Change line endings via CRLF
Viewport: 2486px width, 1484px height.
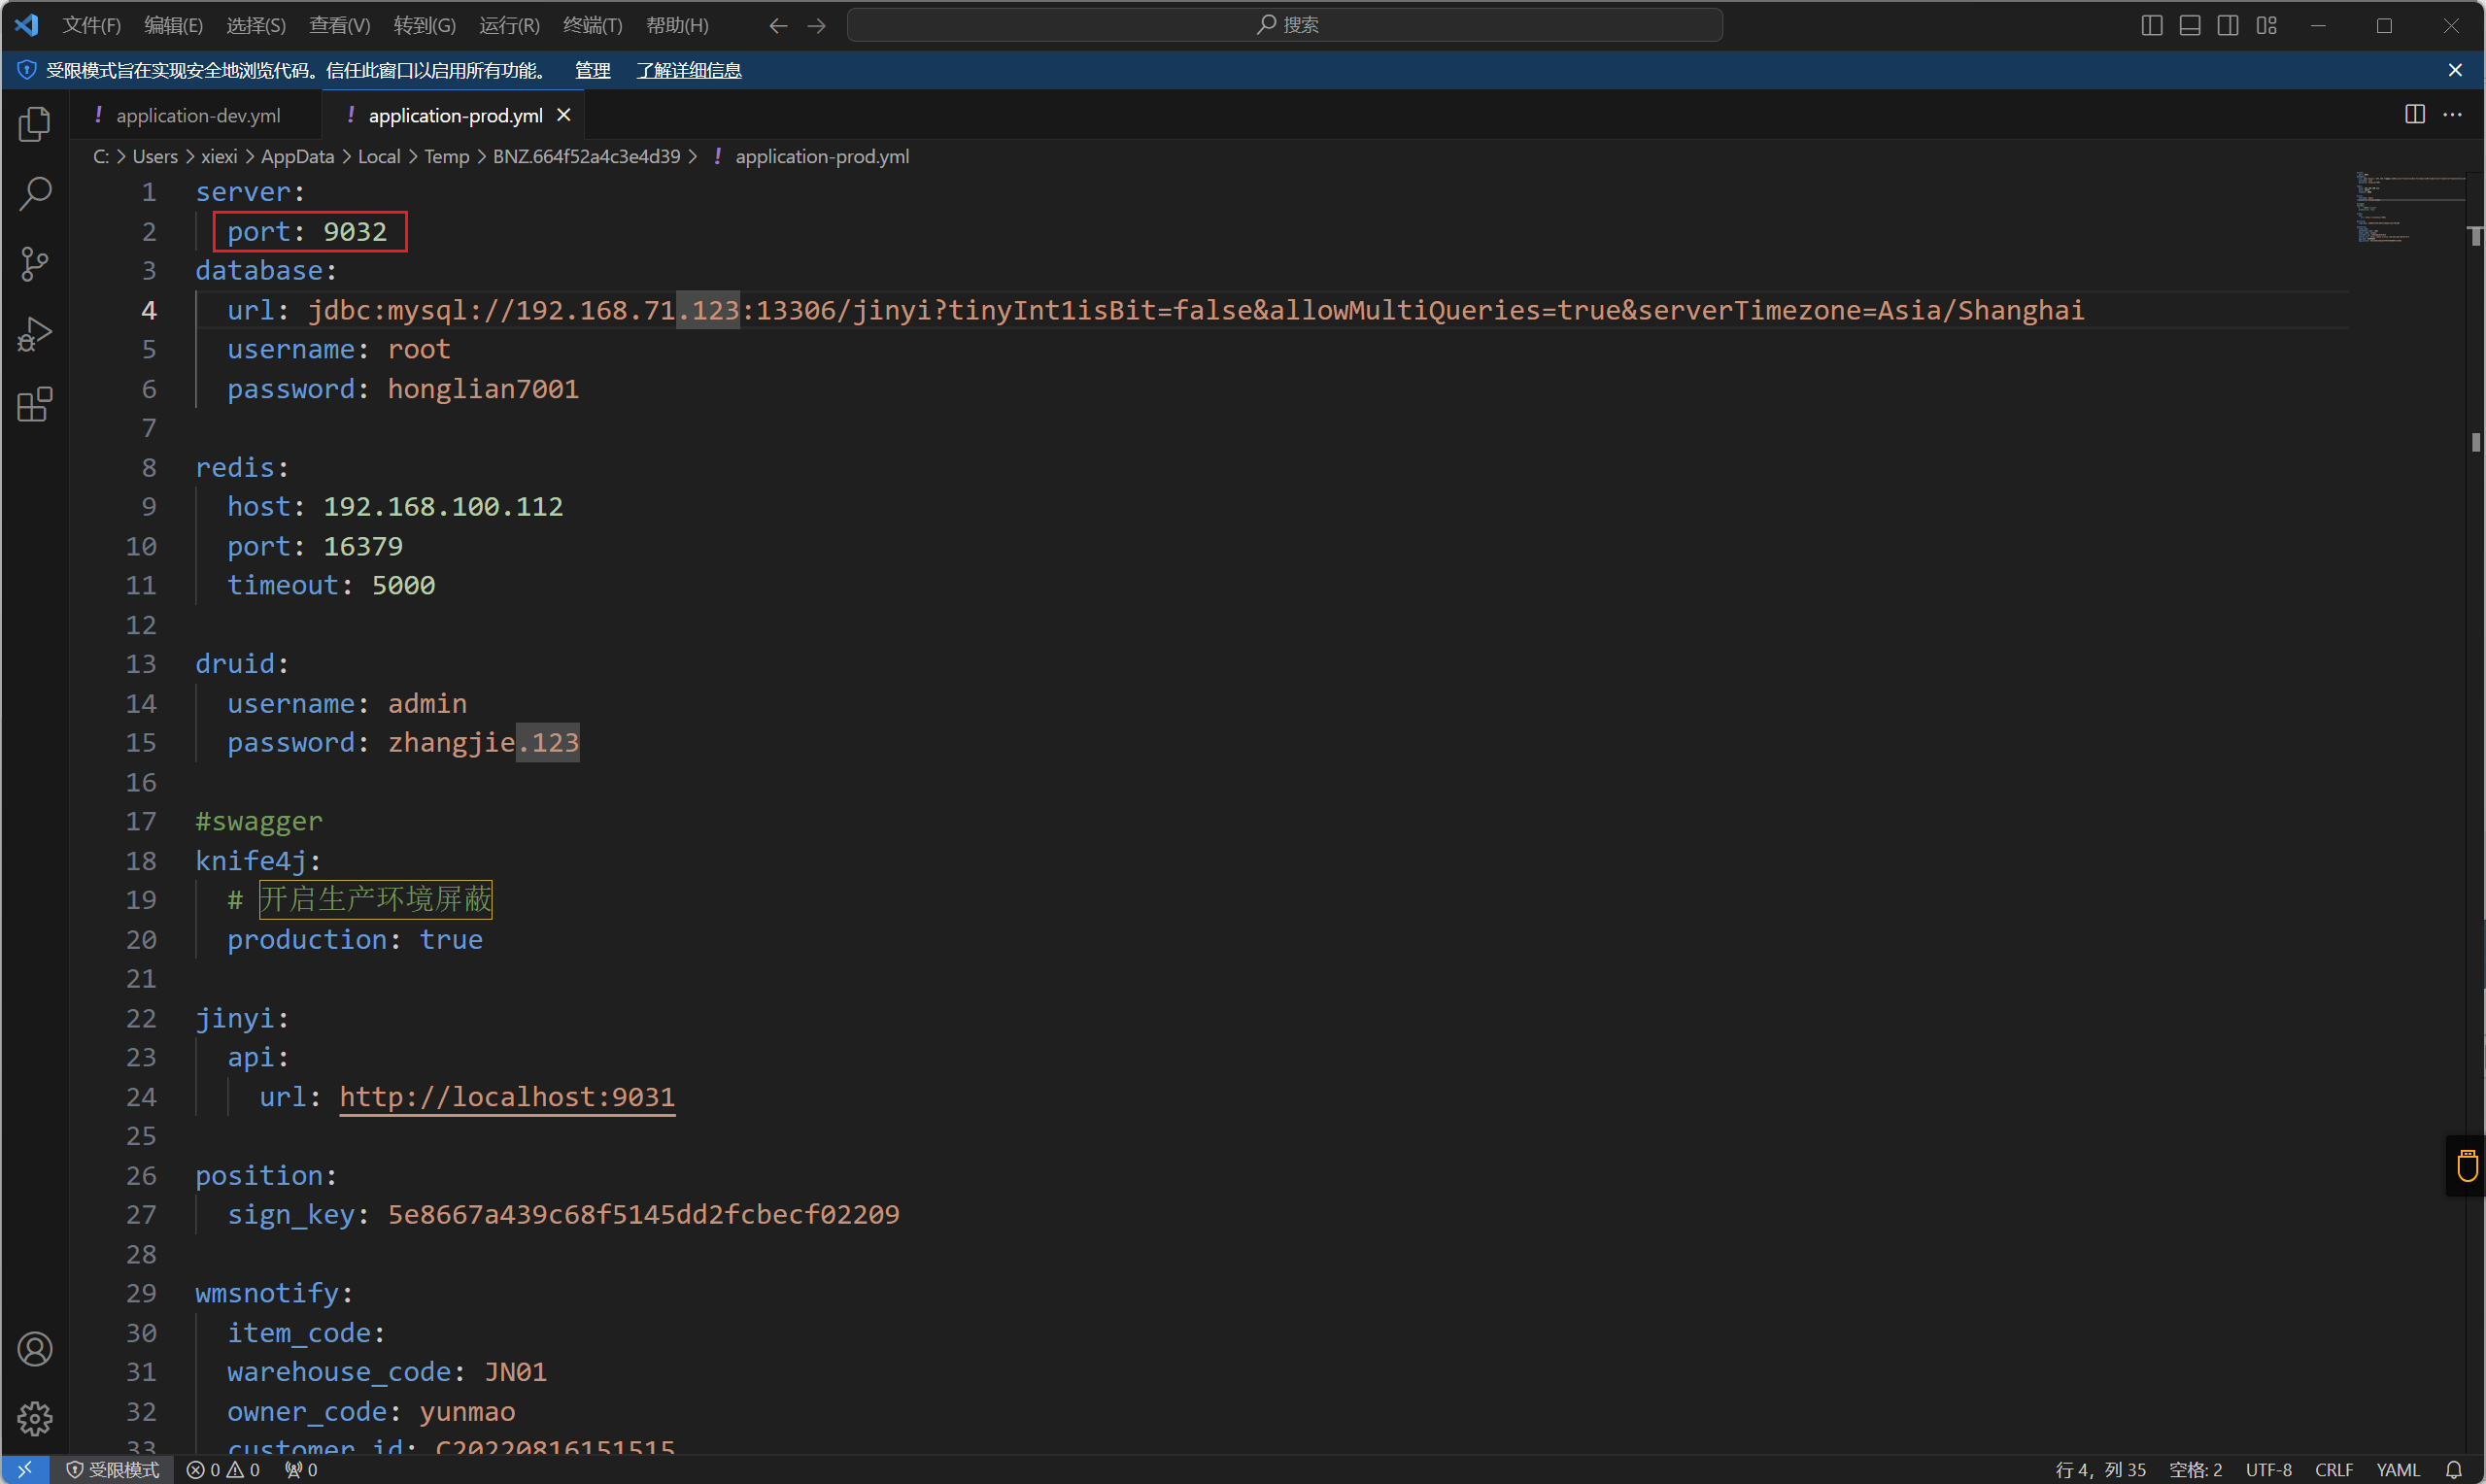2333,1469
